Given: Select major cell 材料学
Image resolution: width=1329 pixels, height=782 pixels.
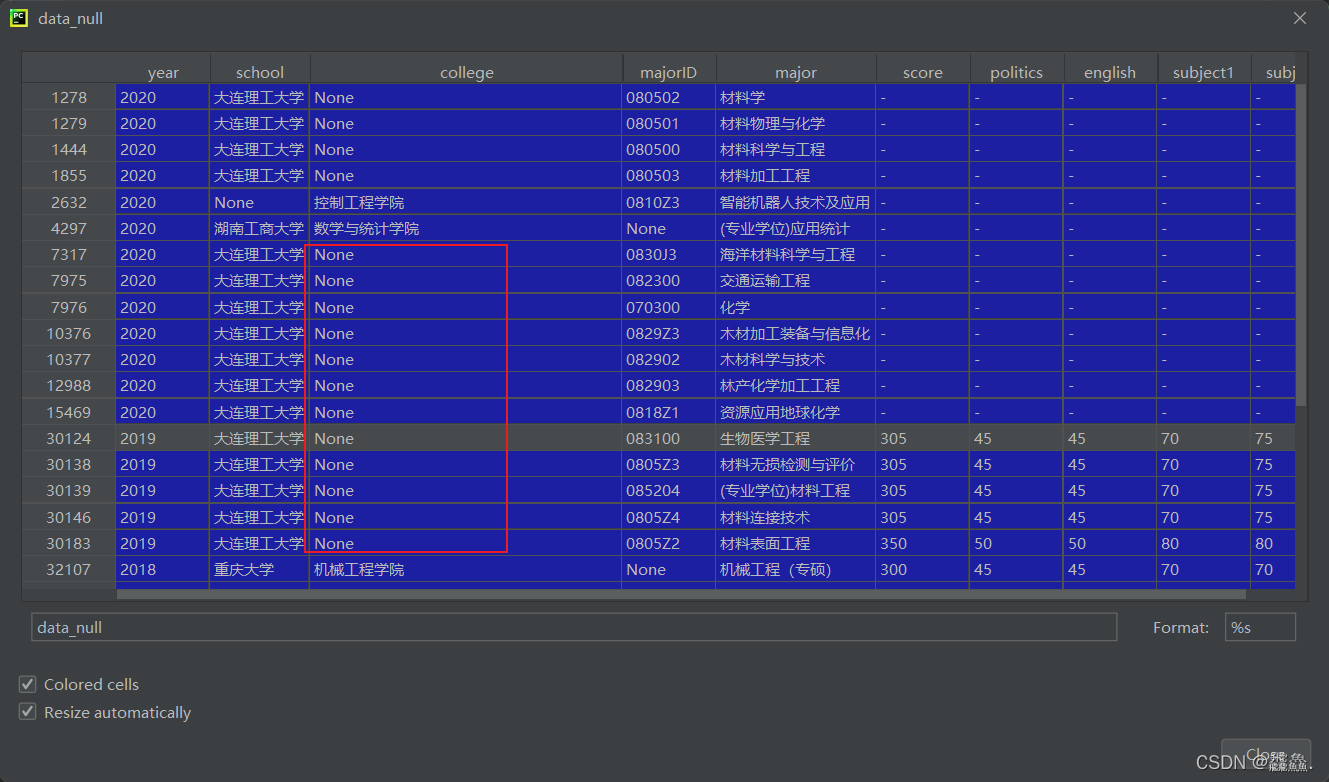Looking at the screenshot, I should (796, 97).
